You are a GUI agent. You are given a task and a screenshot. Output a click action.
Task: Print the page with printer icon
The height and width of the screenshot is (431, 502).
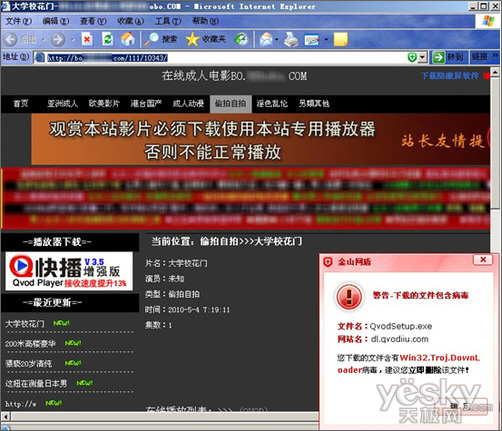(x=291, y=39)
